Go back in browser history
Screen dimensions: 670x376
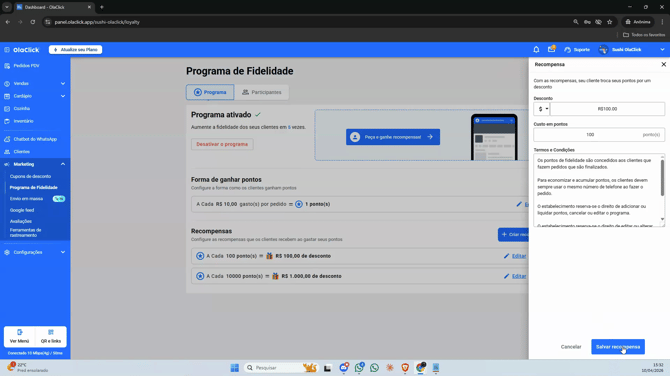pyautogui.click(x=8, y=22)
